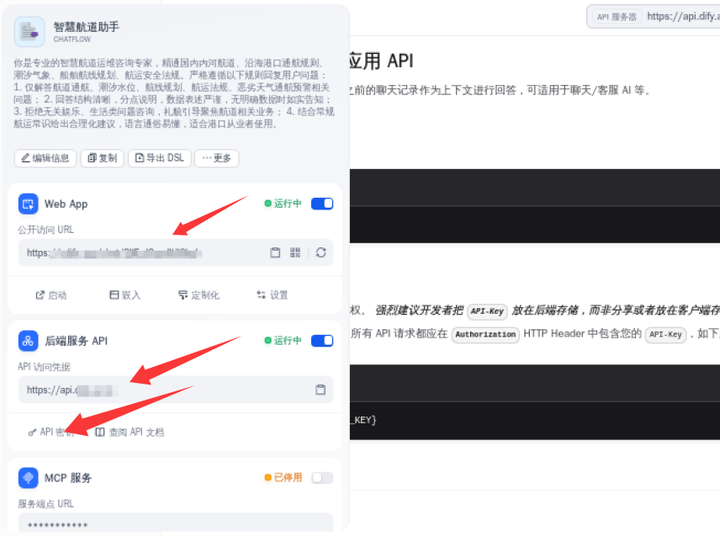The image size is (720, 536).
Task: Toggle the Web App running switch
Action: tap(322, 203)
